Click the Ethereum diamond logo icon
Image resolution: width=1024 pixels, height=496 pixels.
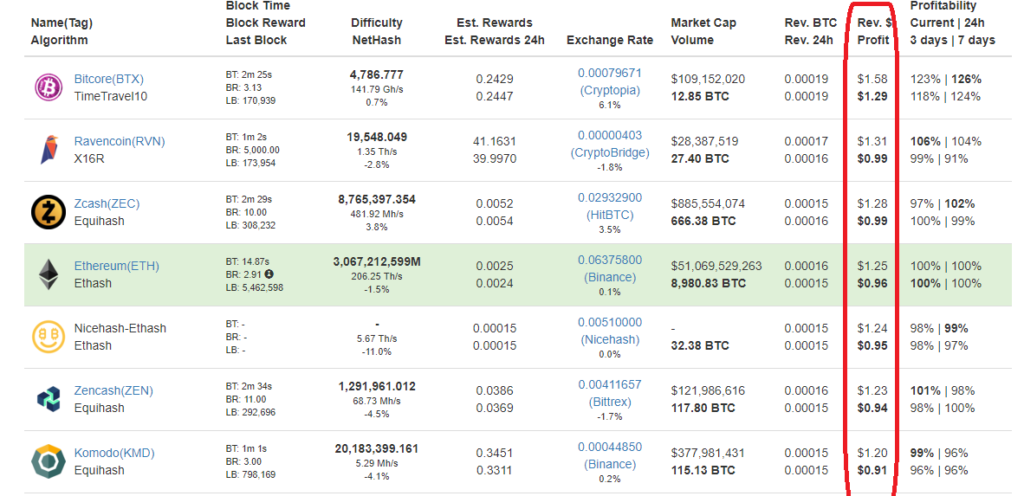pos(48,274)
